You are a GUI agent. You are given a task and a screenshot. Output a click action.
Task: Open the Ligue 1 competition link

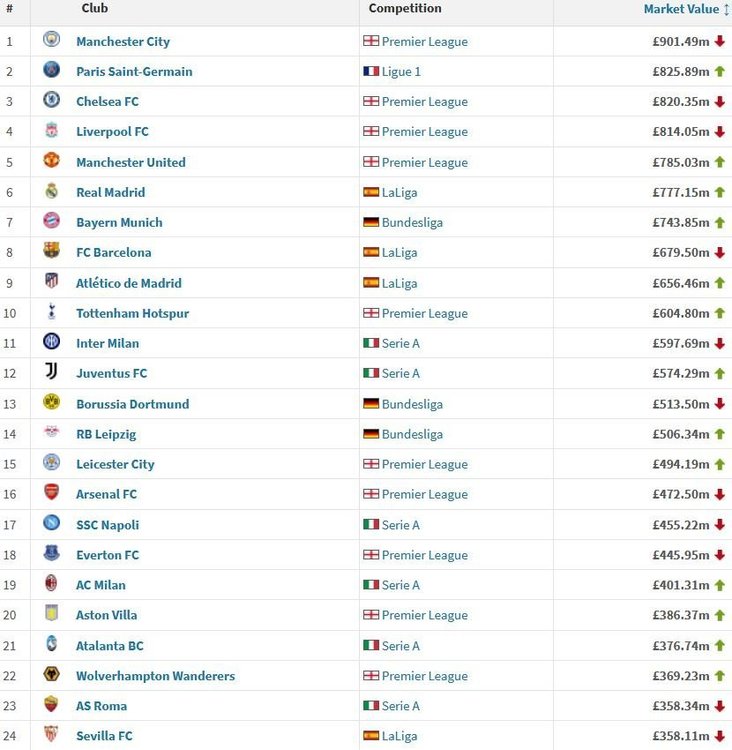coord(401,72)
